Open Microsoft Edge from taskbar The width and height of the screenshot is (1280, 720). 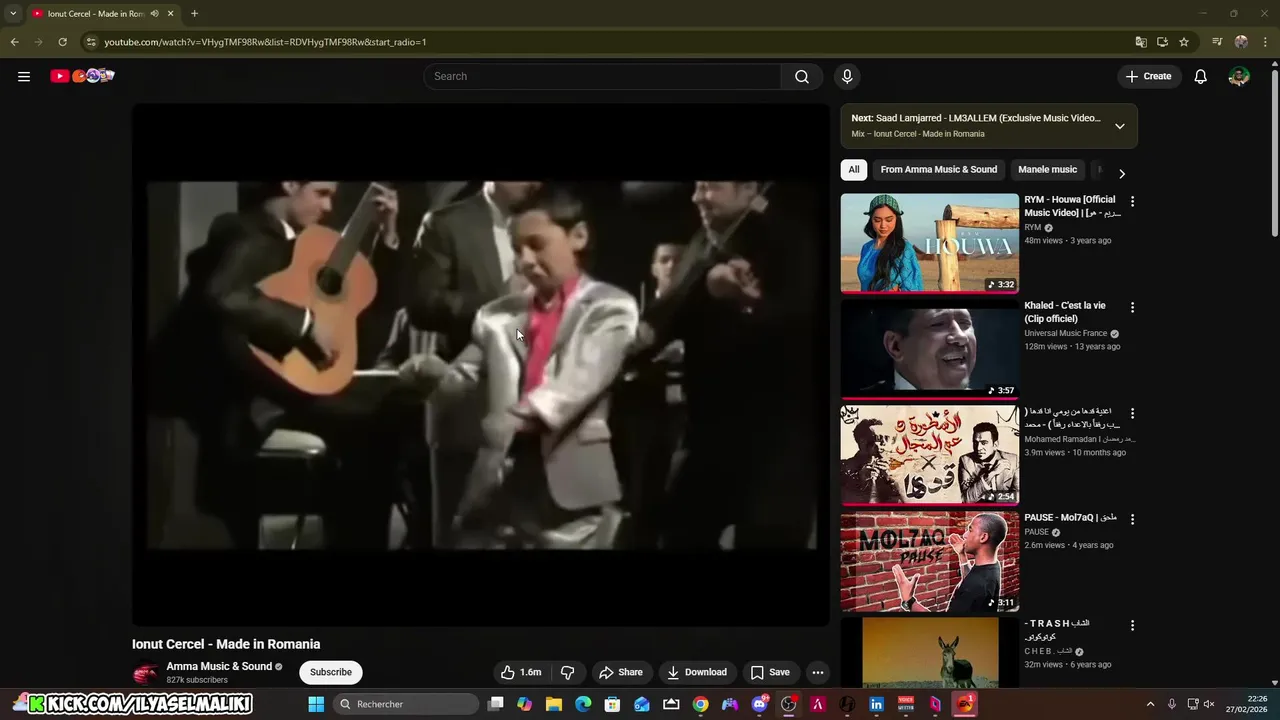tap(583, 704)
